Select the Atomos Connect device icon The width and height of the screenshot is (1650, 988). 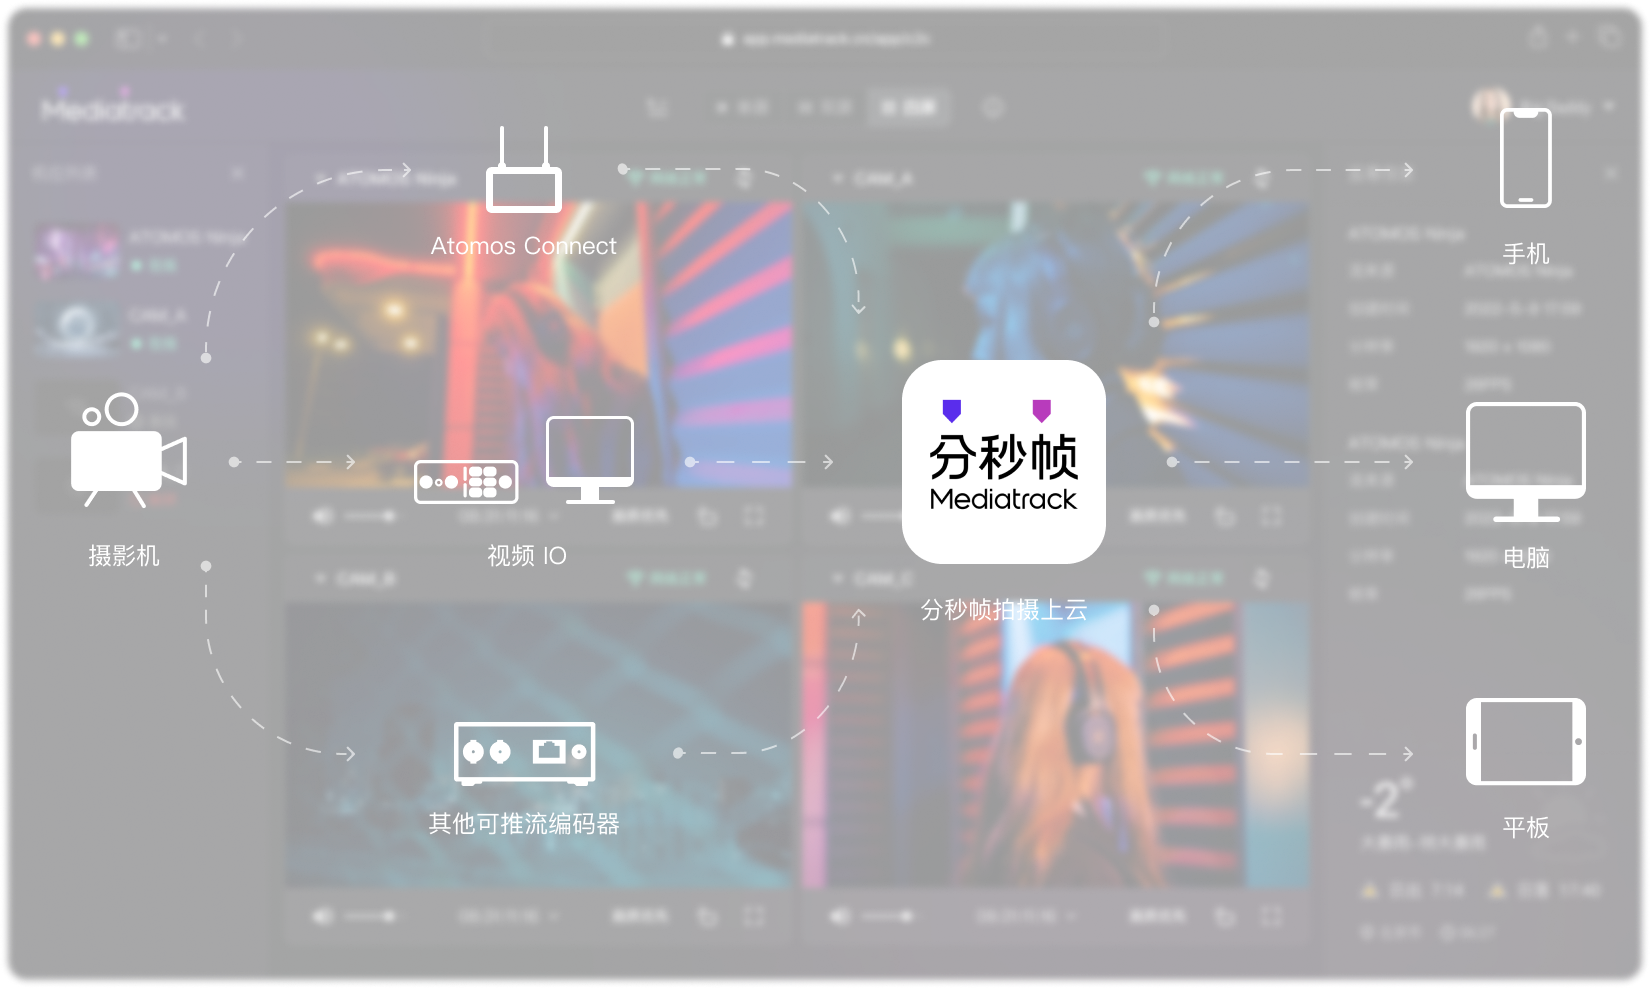pos(524,169)
